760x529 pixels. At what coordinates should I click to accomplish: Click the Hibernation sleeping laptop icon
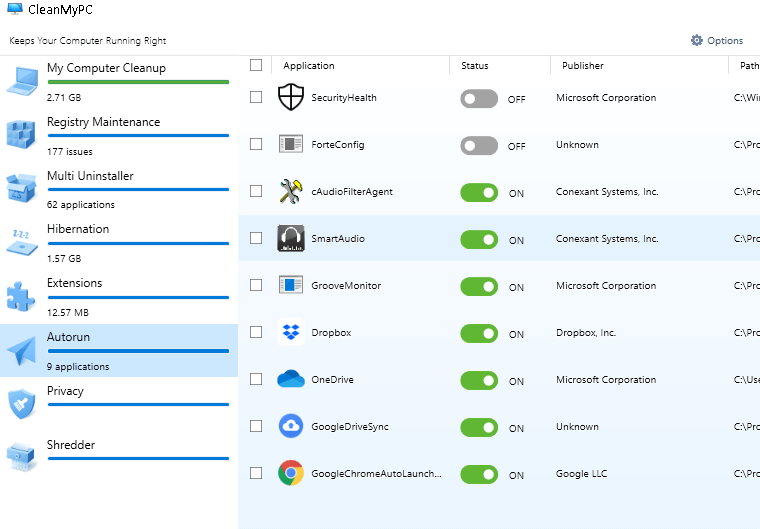(21, 242)
